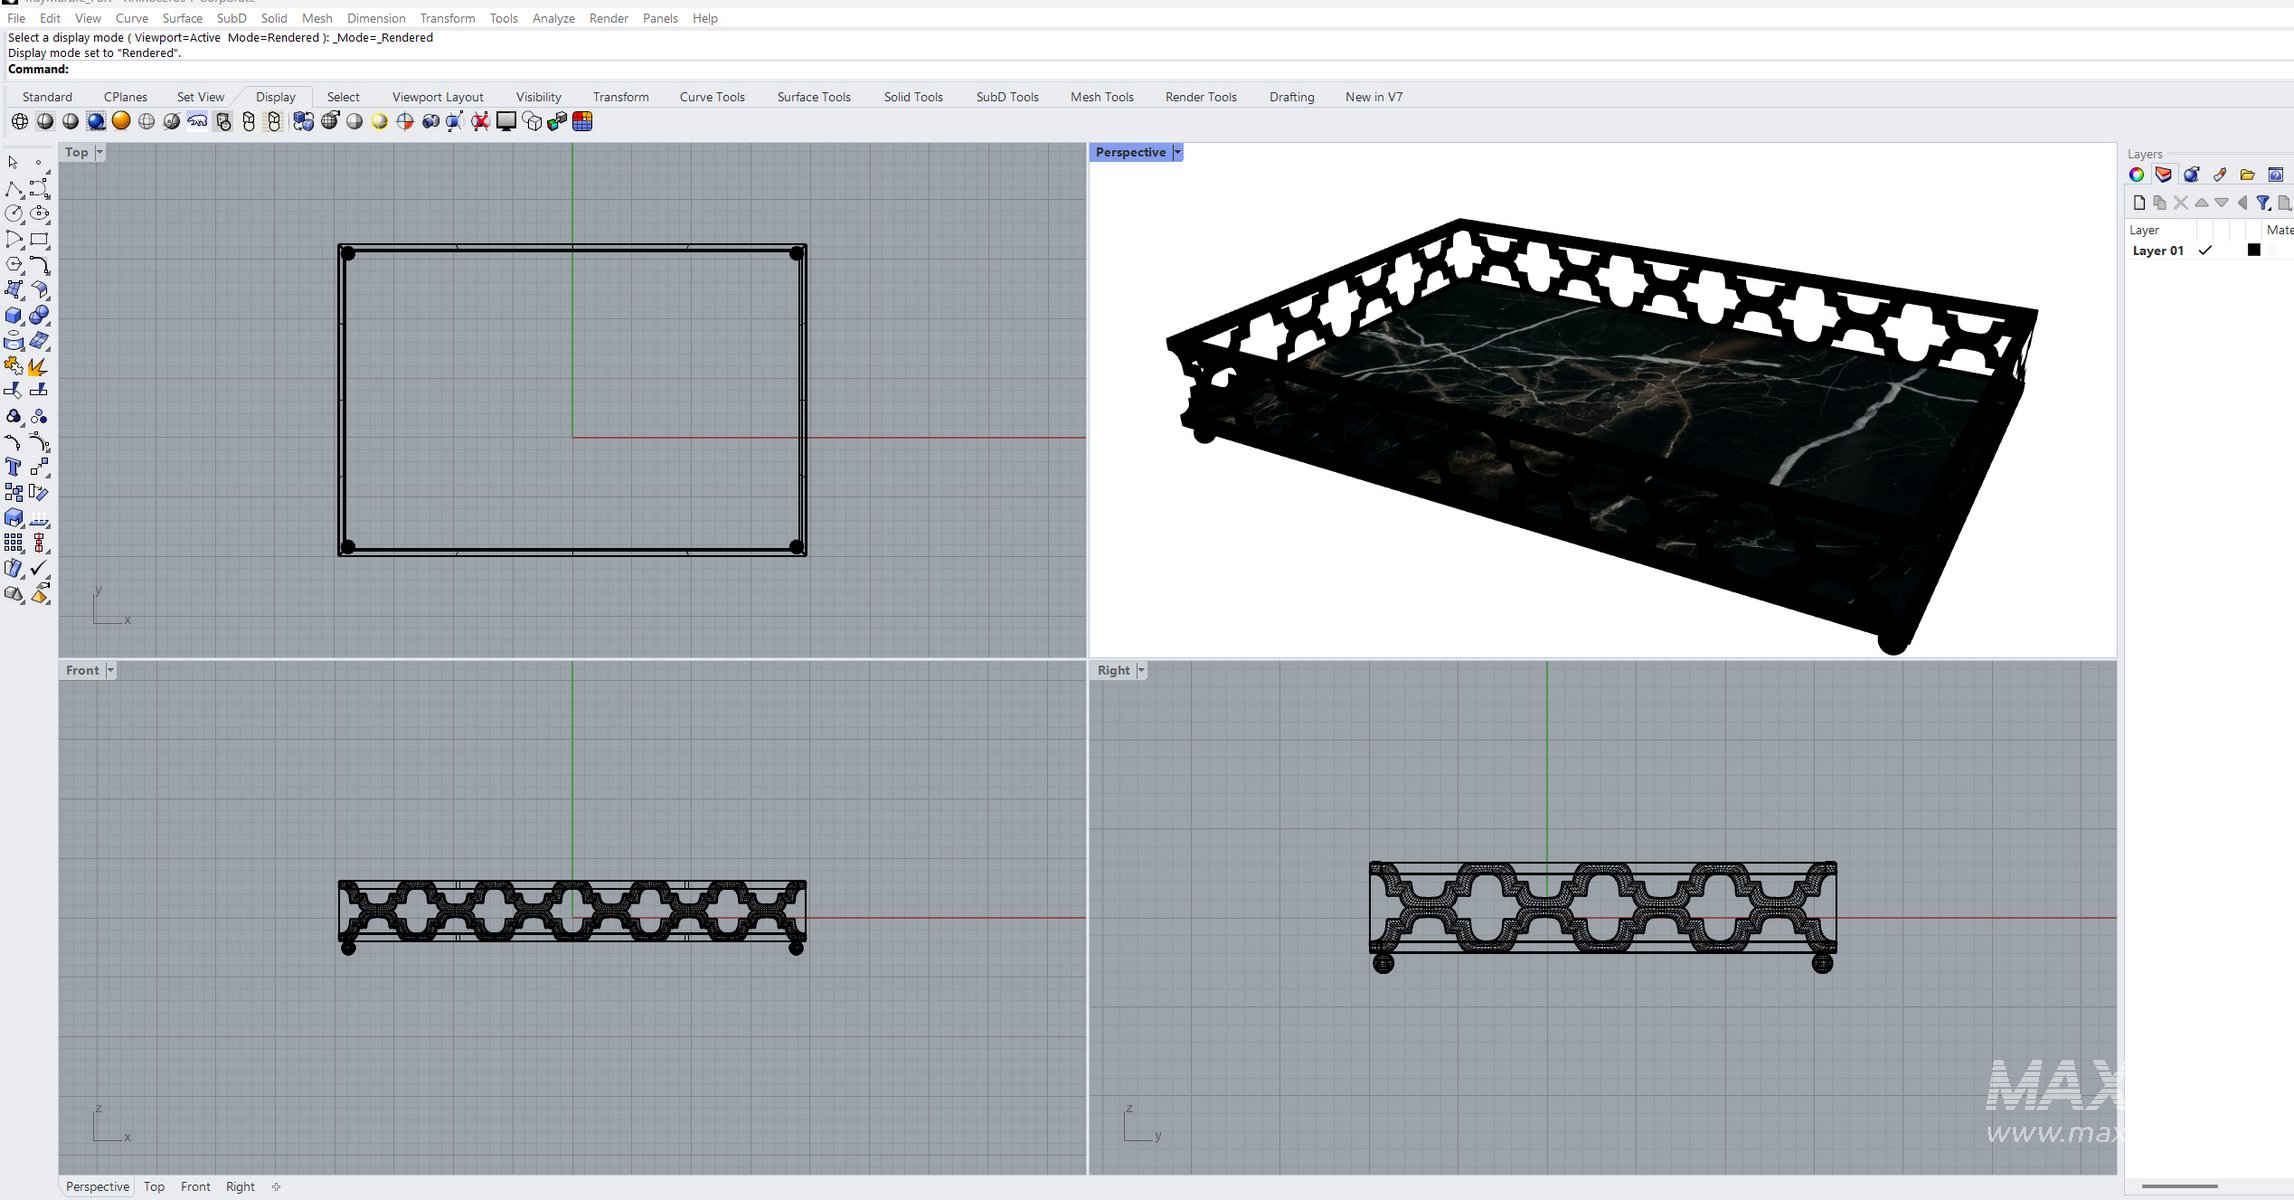
Task: Select the Rendered viewport mode blue sphere icon
Action: click(x=96, y=121)
